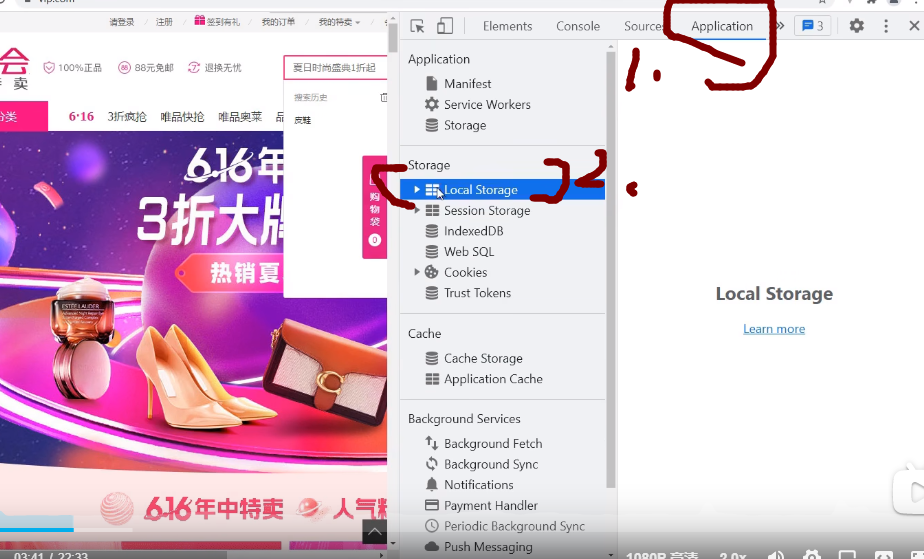Open the 唯品奥莱 nav item
This screenshot has width=924, height=559.
pos(240,117)
